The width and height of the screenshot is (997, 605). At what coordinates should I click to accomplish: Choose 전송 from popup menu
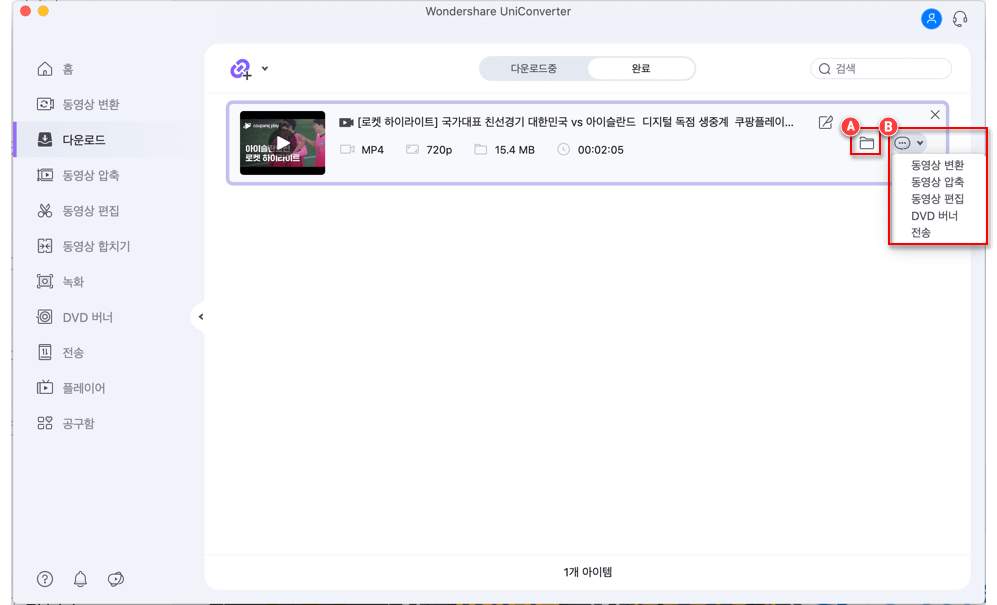point(921,233)
